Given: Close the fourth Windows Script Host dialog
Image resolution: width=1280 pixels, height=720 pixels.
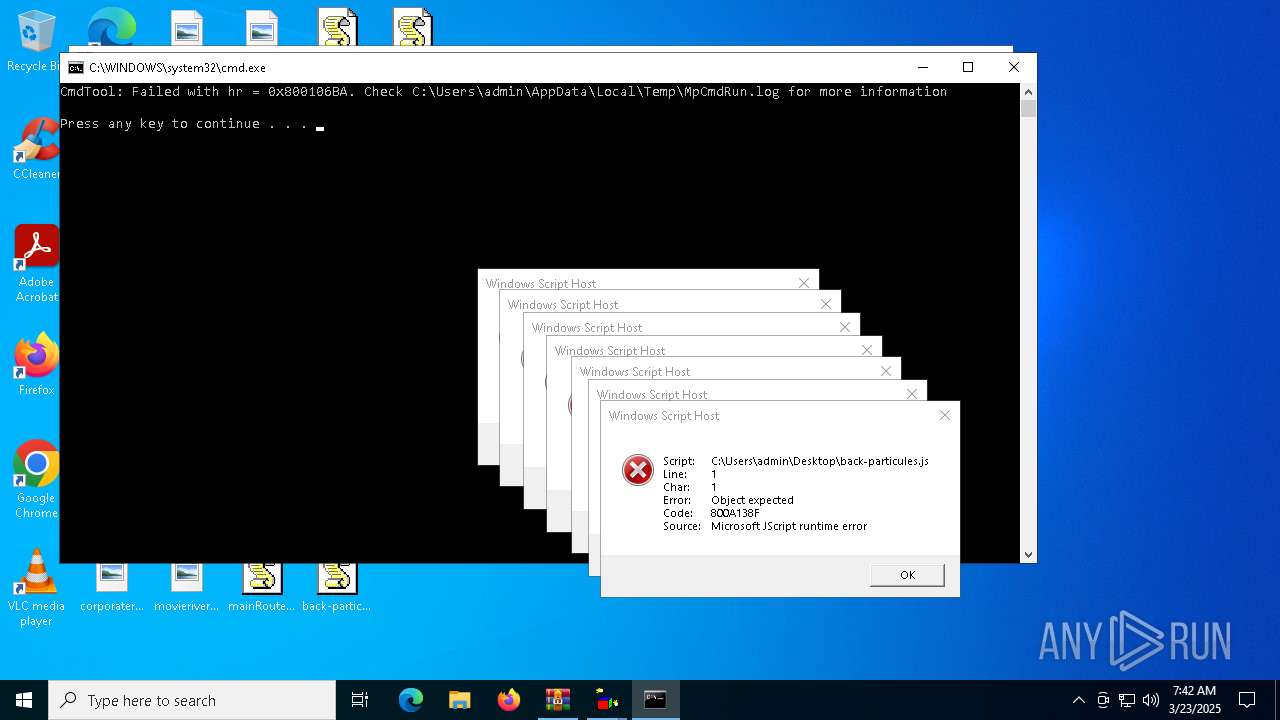Looking at the screenshot, I should pyautogui.click(x=867, y=350).
